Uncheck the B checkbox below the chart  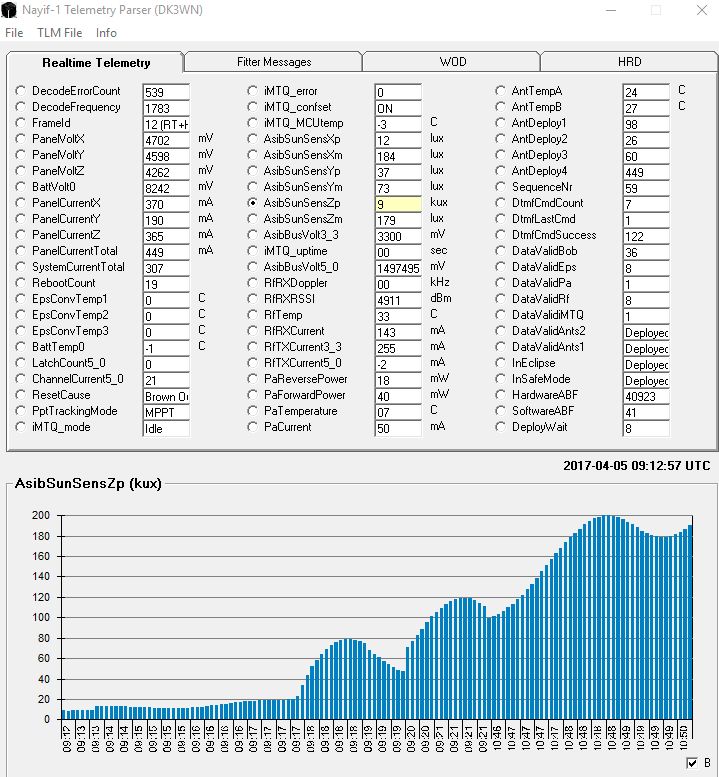693,763
